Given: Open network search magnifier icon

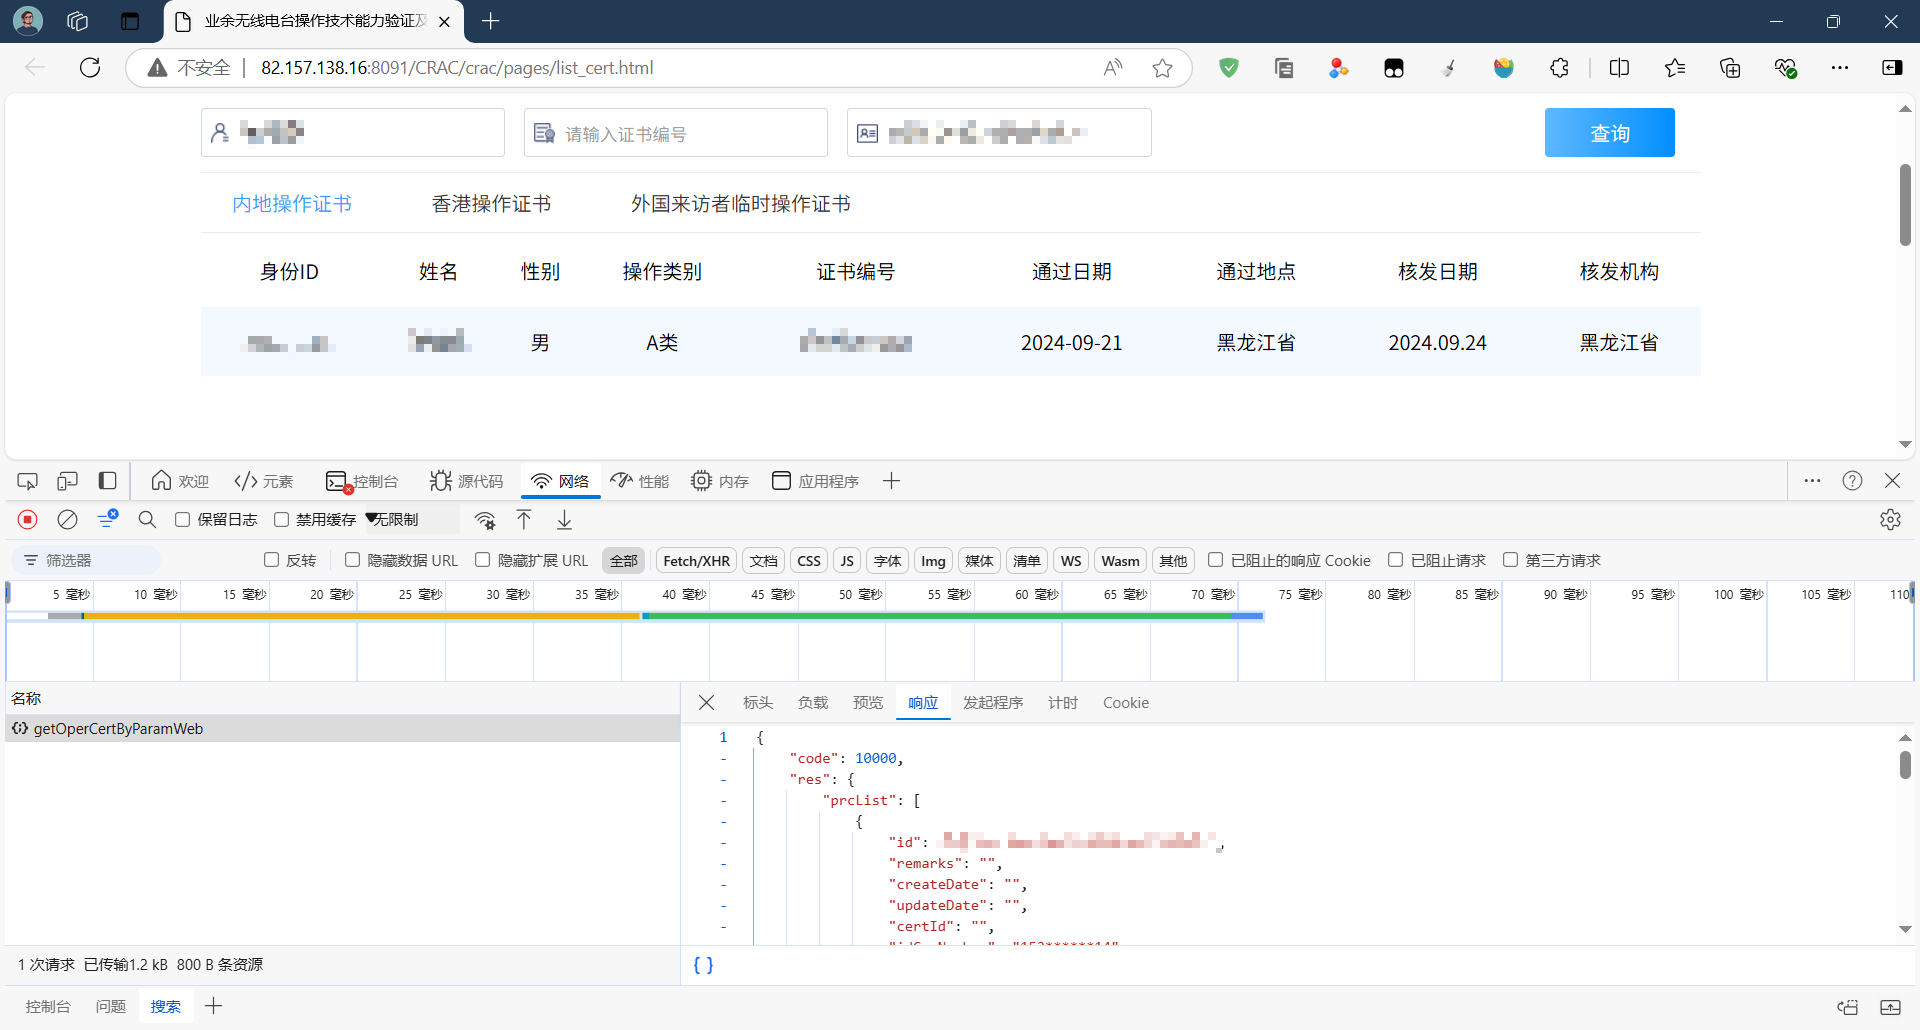Looking at the screenshot, I should click(147, 519).
